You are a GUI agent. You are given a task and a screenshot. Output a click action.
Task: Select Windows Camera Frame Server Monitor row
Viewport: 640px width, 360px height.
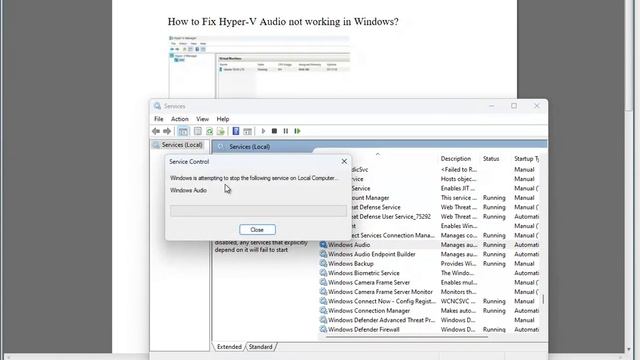(429, 291)
